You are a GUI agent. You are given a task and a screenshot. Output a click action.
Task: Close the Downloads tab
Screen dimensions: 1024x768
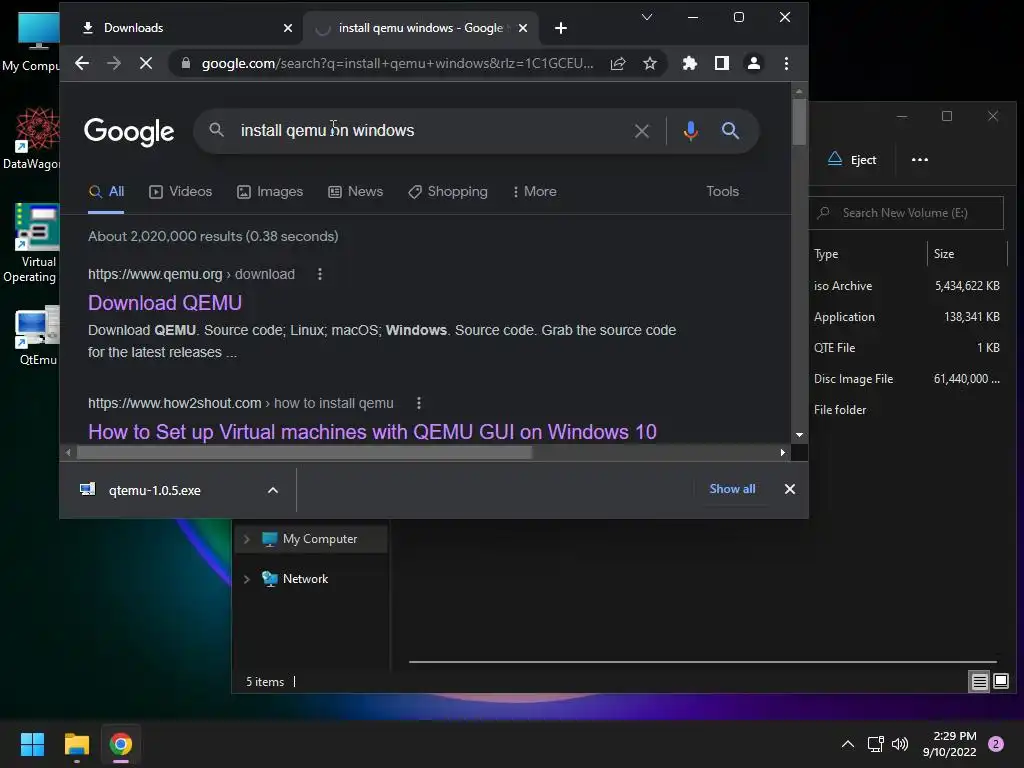(288, 28)
